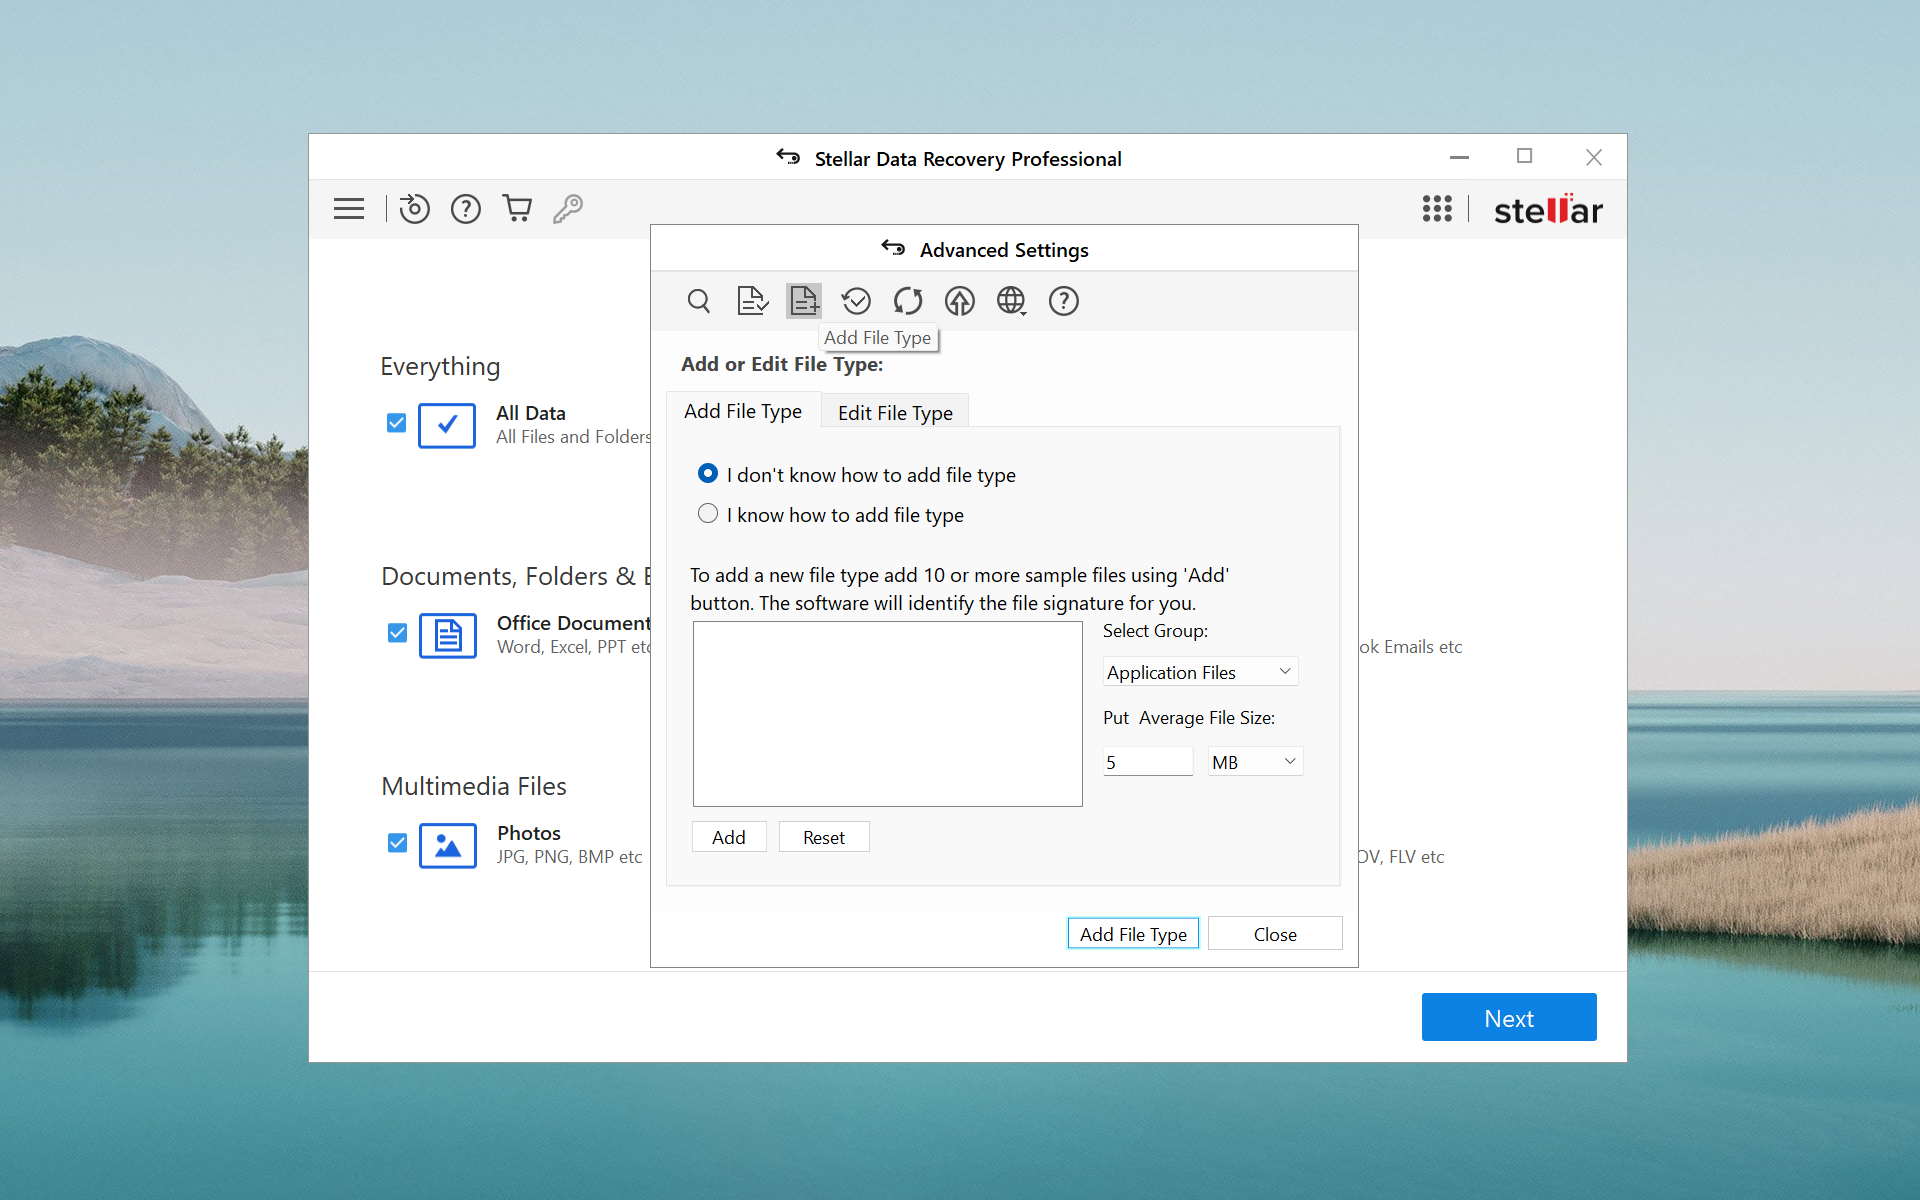Click the Add sample files button
Viewport: 1920px width, 1200px height.
tap(729, 837)
